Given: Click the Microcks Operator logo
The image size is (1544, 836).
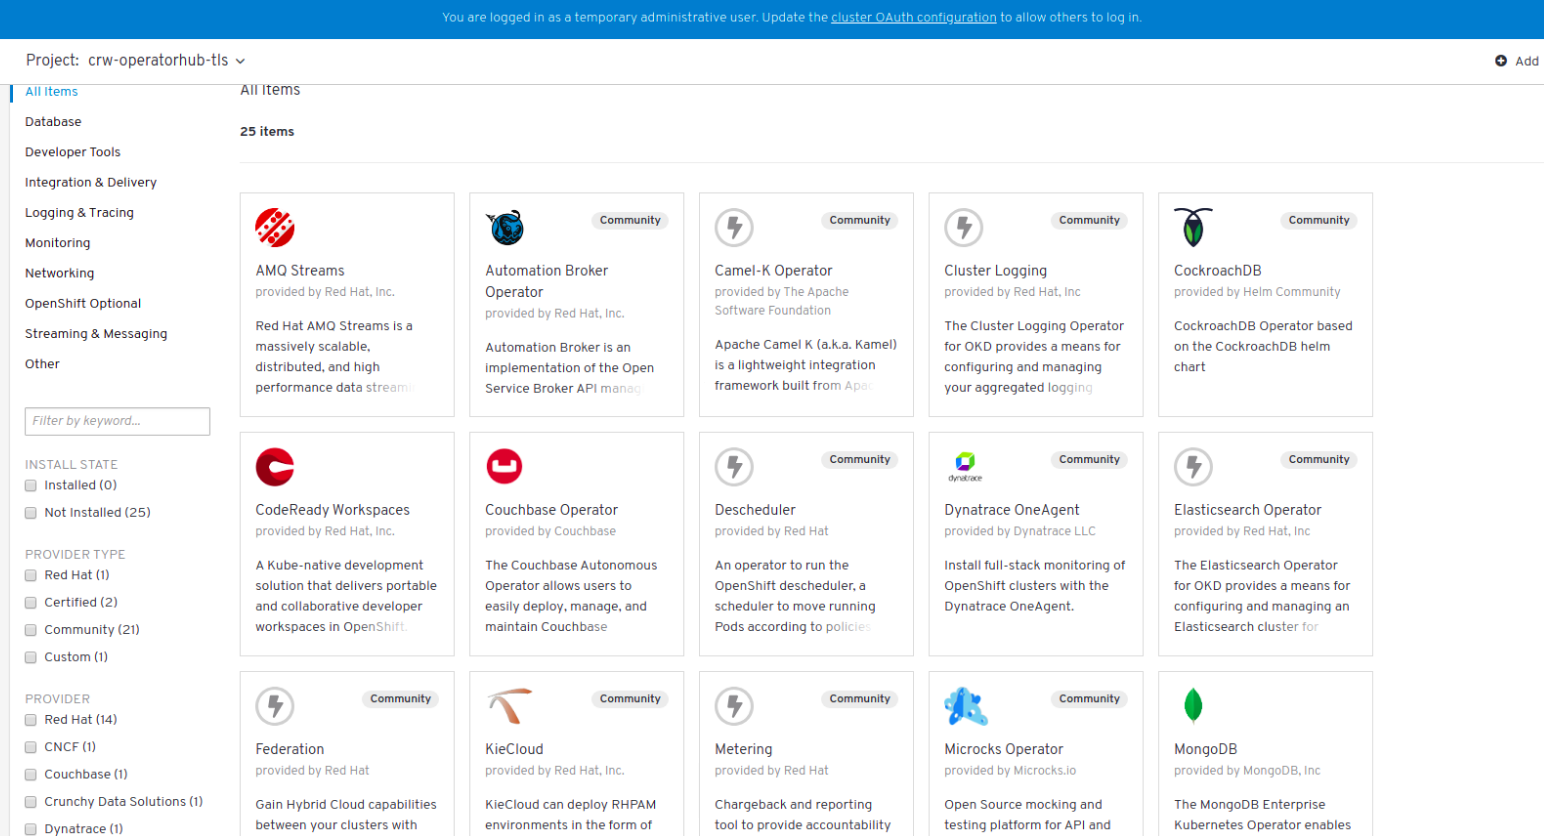Looking at the screenshot, I should 964,706.
